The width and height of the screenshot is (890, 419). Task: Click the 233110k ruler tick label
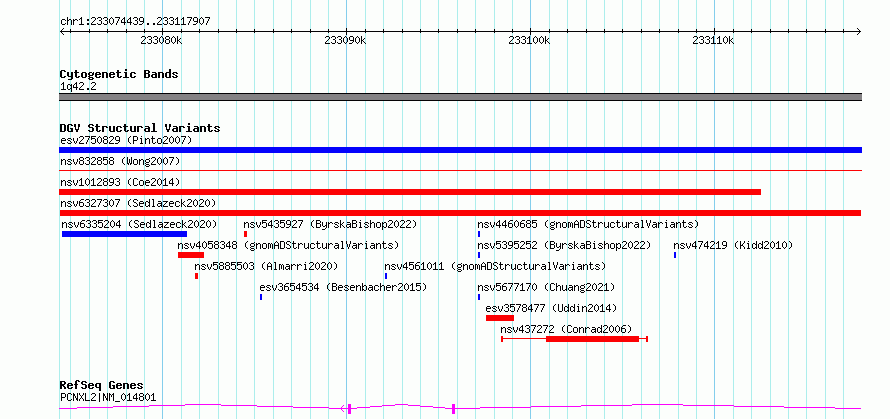pos(713,40)
